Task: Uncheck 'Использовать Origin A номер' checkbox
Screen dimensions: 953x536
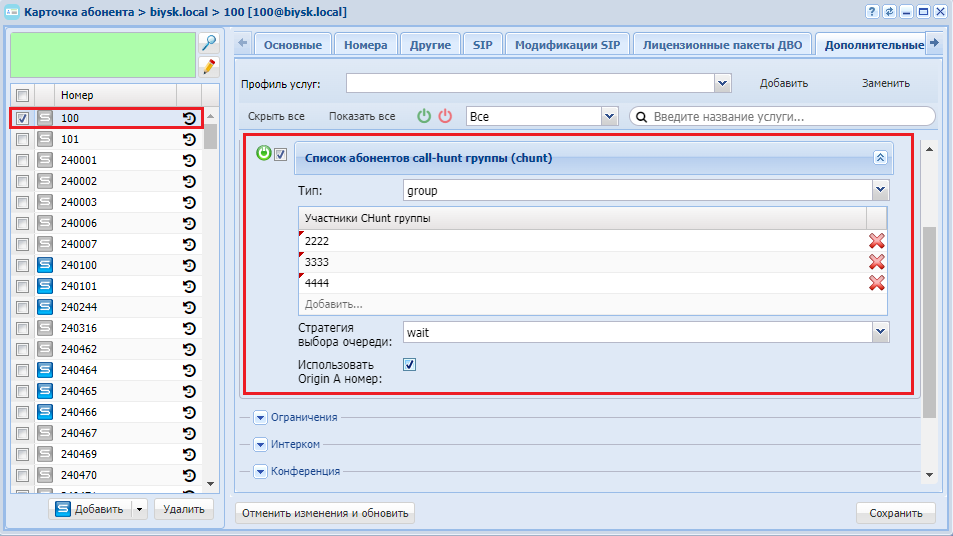Action: click(x=409, y=365)
